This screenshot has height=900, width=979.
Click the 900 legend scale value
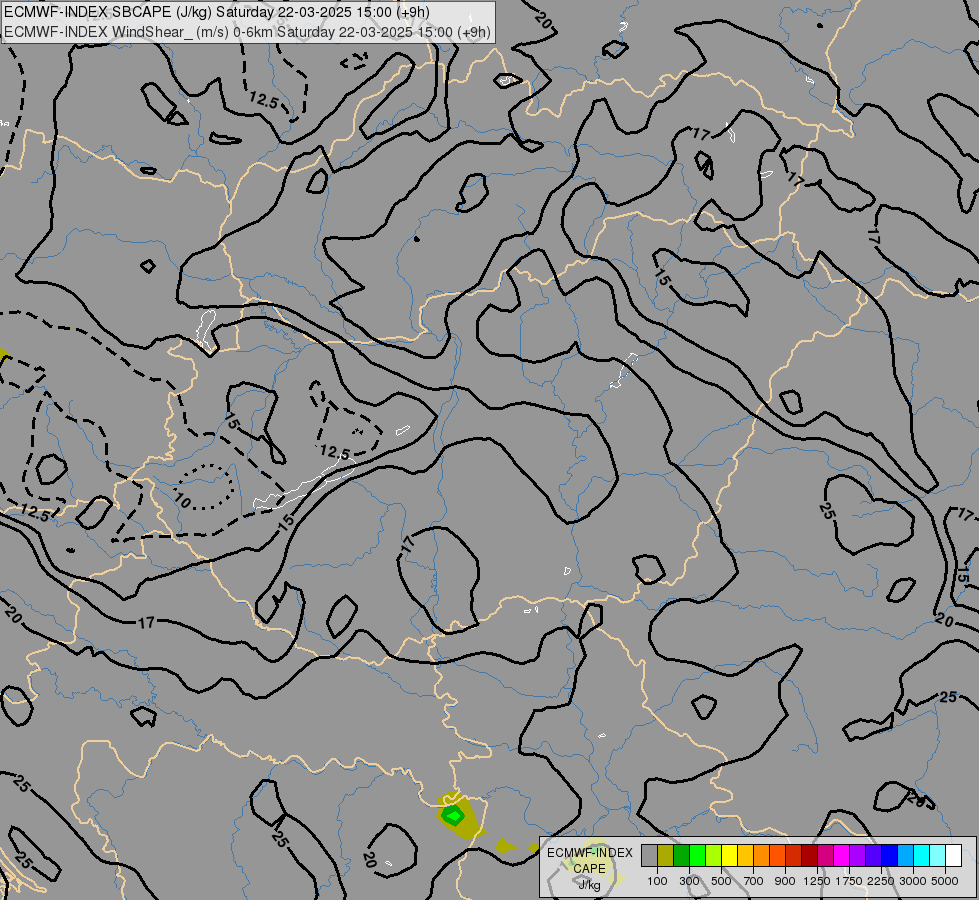pyautogui.click(x=785, y=881)
